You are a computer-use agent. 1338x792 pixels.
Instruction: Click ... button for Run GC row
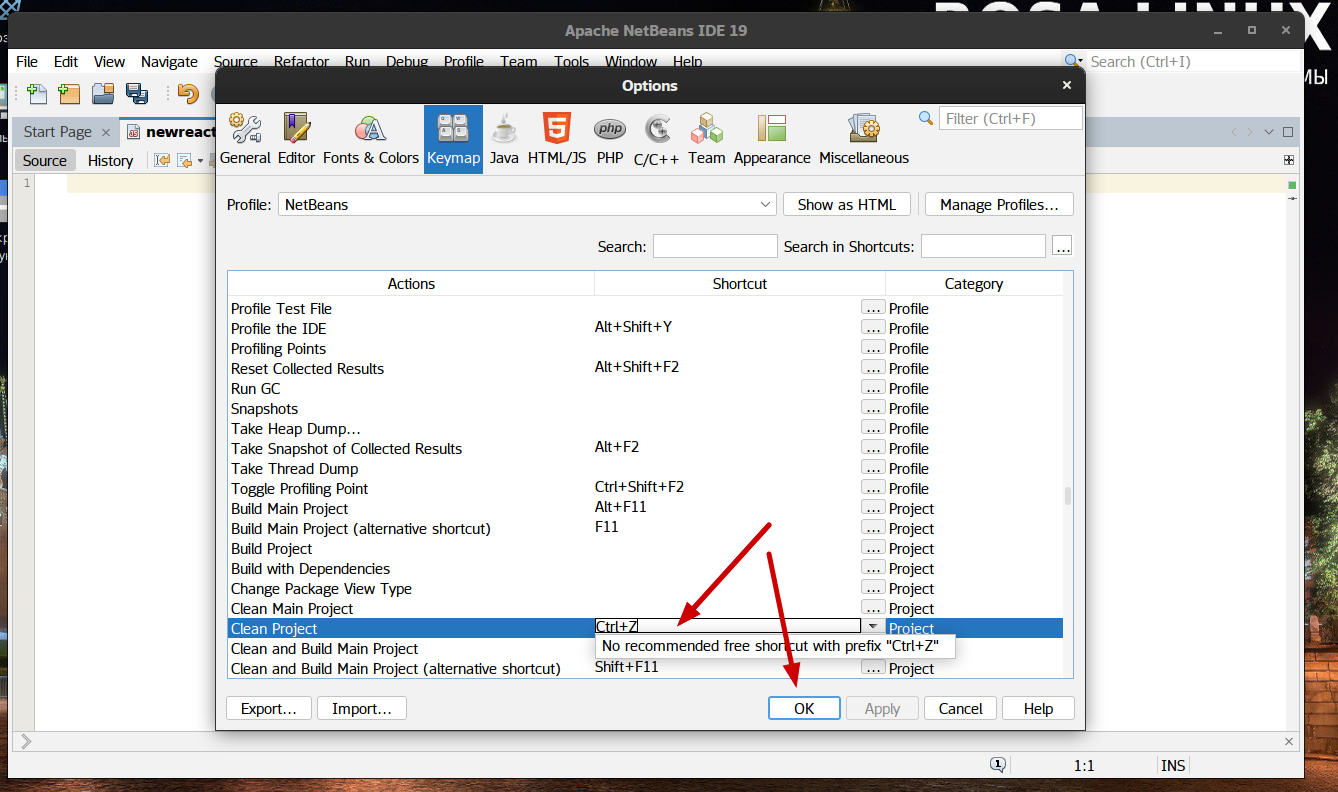click(873, 388)
